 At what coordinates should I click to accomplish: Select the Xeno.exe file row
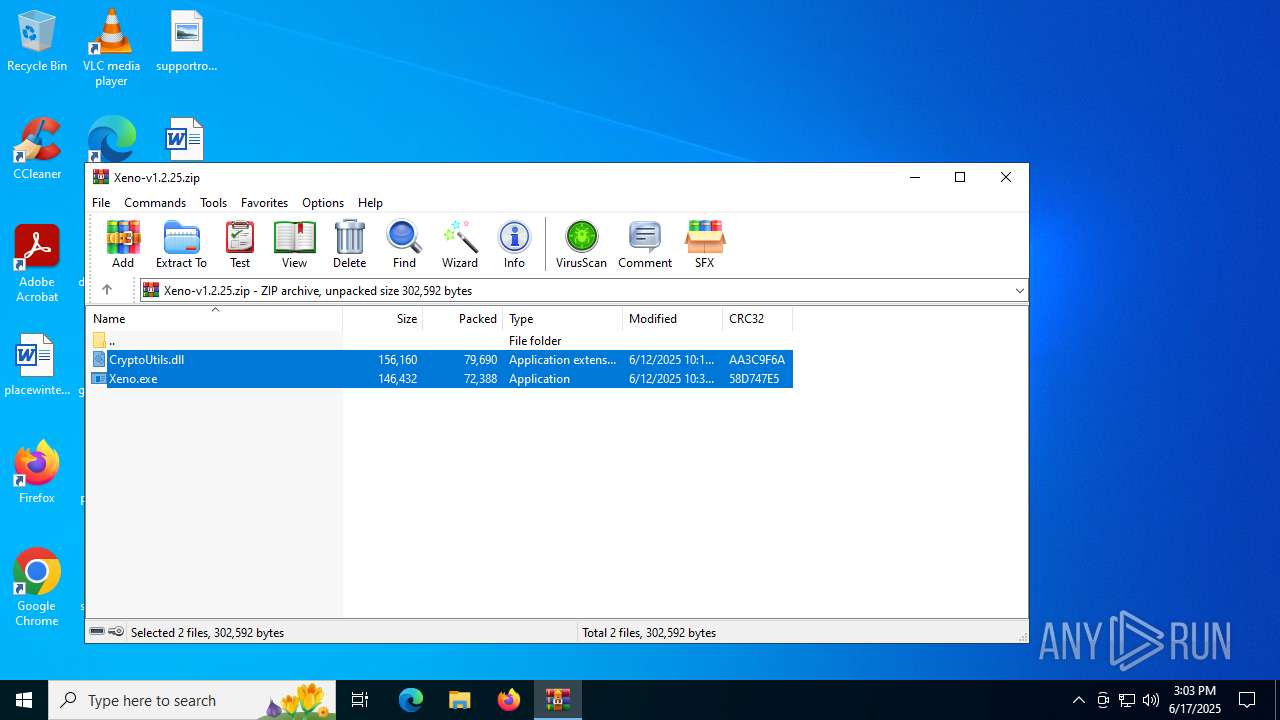click(x=440, y=379)
